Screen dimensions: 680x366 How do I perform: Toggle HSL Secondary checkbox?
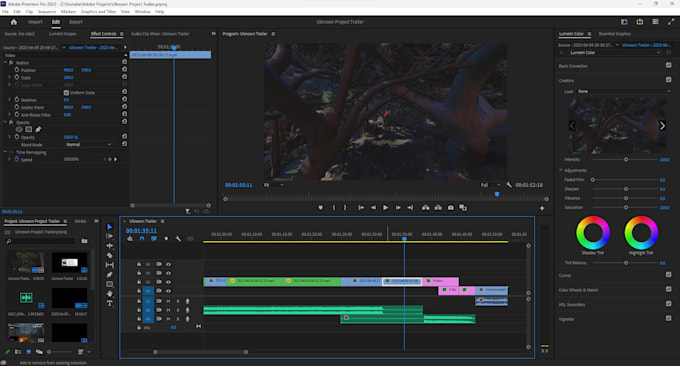coord(668,304)
